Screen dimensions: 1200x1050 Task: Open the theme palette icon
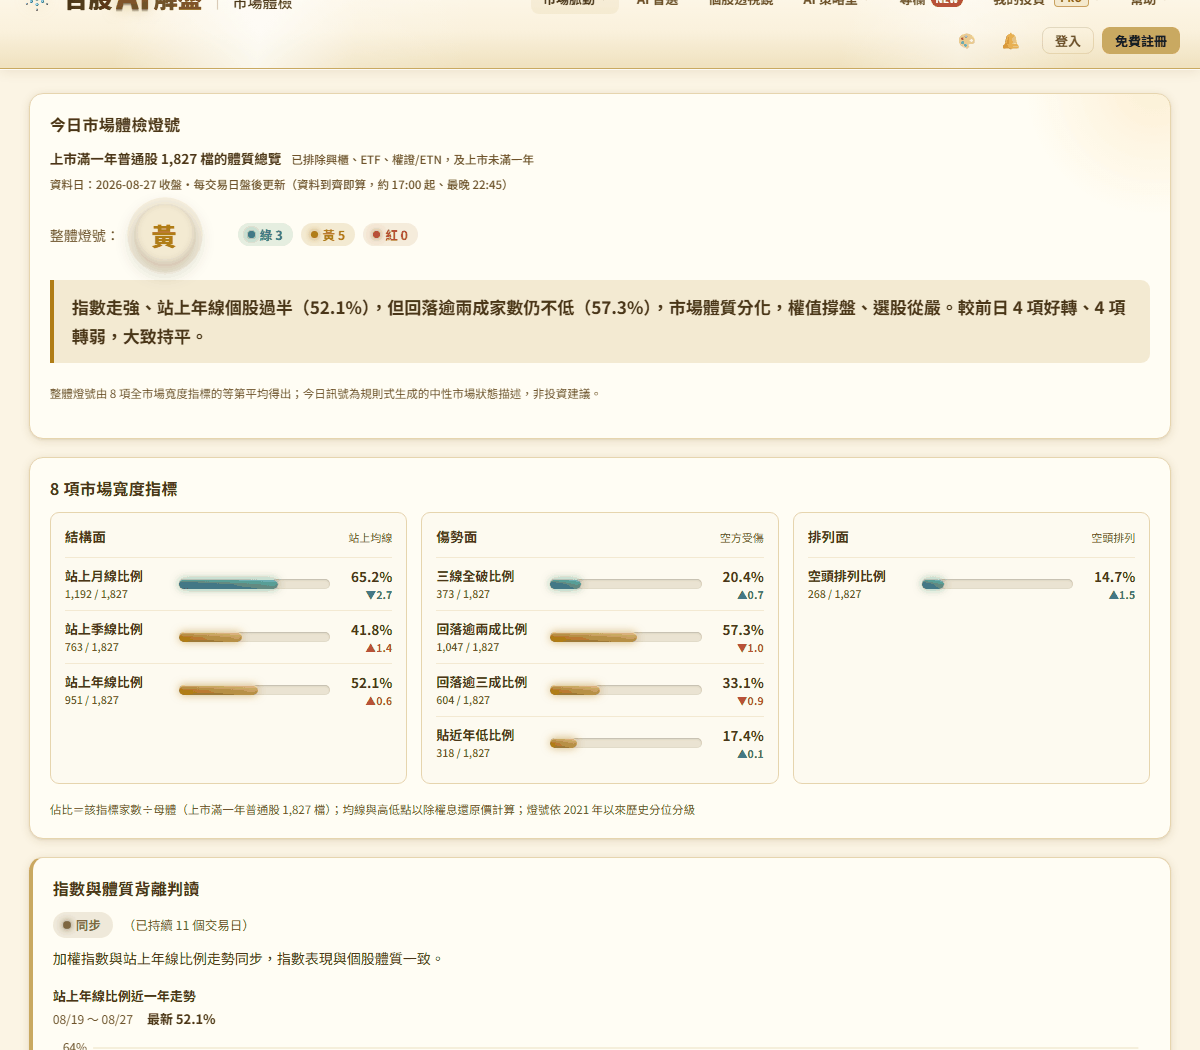pos(966,41)
